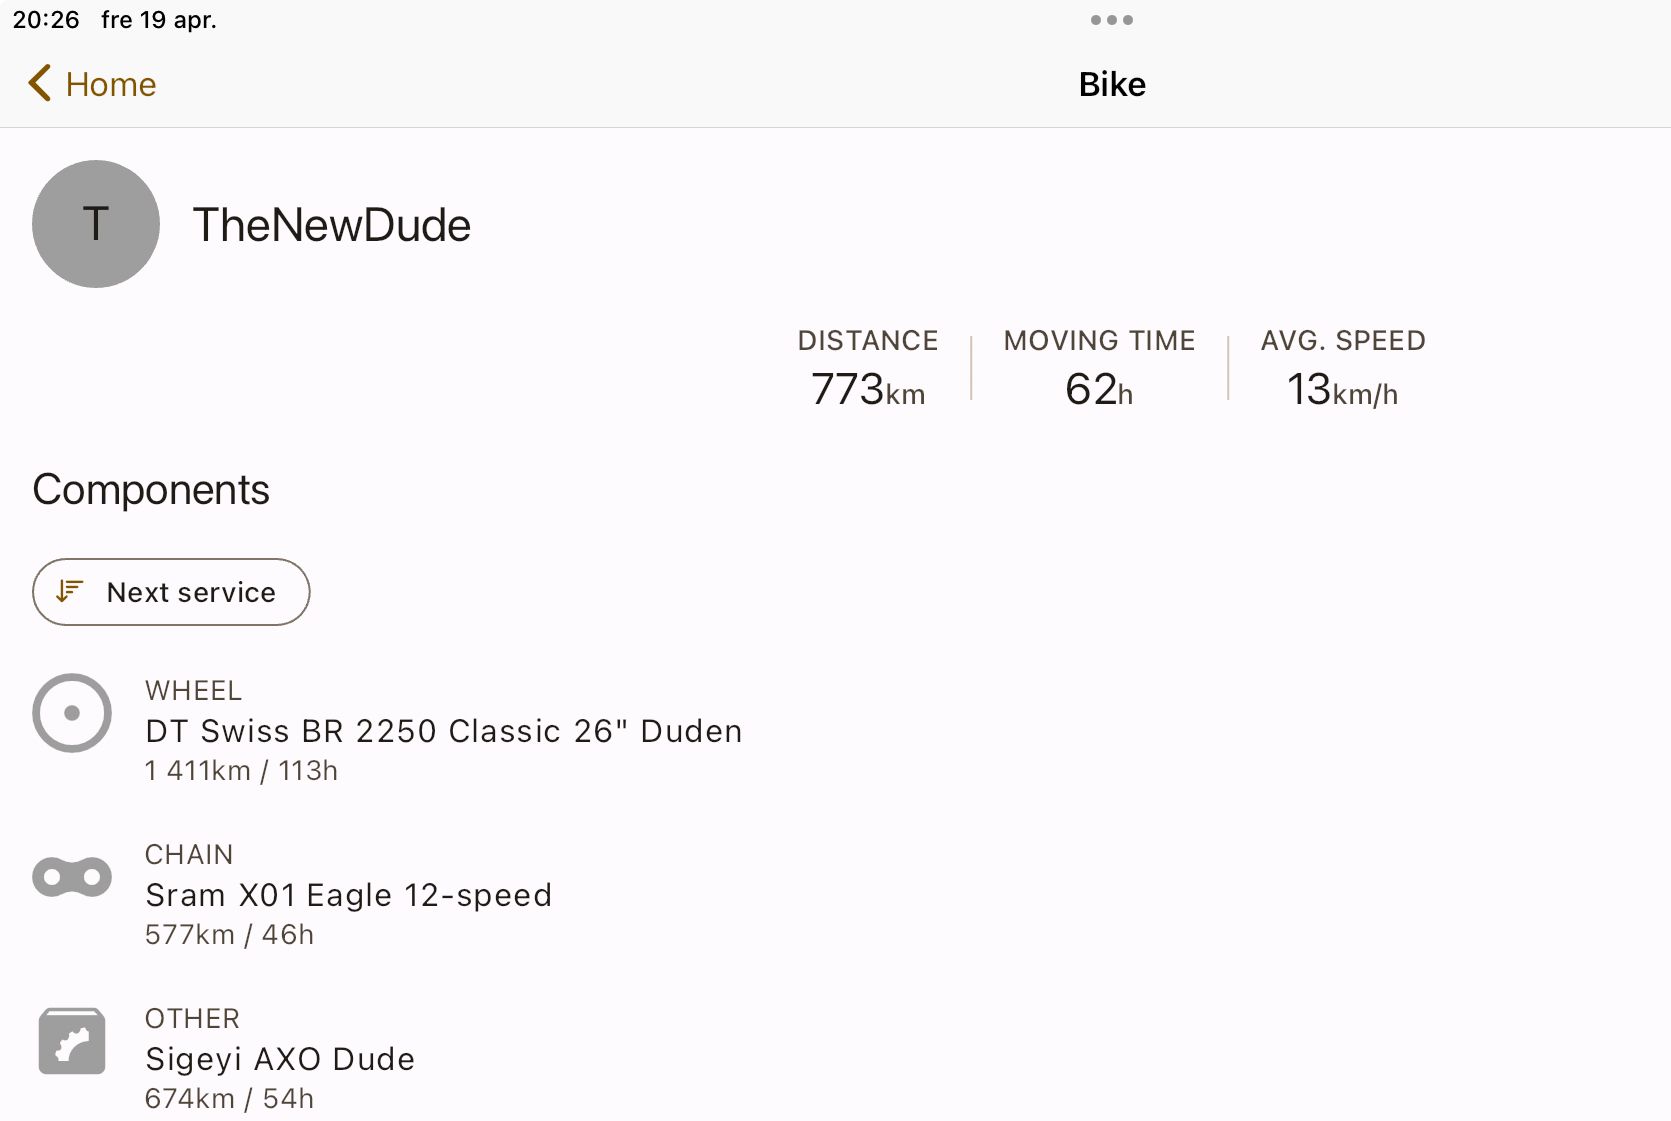Select the TheNewDude bike name

(x=331, y=225)
